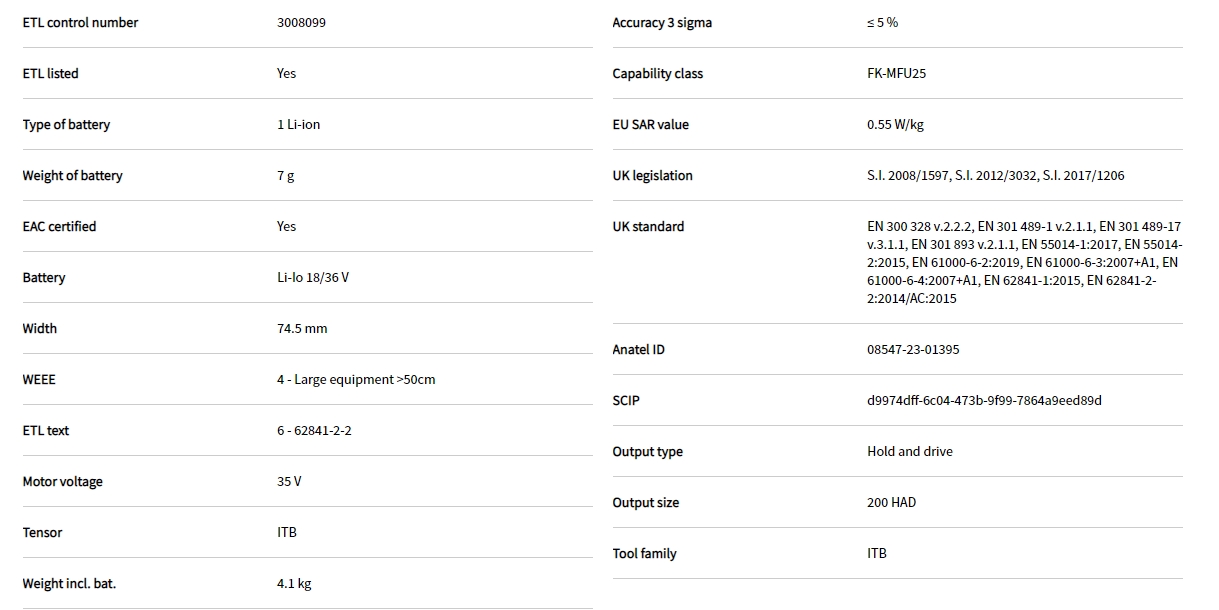Select the Motor voltage value 35 V
Viewport: 1219px width, 610px height.
coord(289,481)
